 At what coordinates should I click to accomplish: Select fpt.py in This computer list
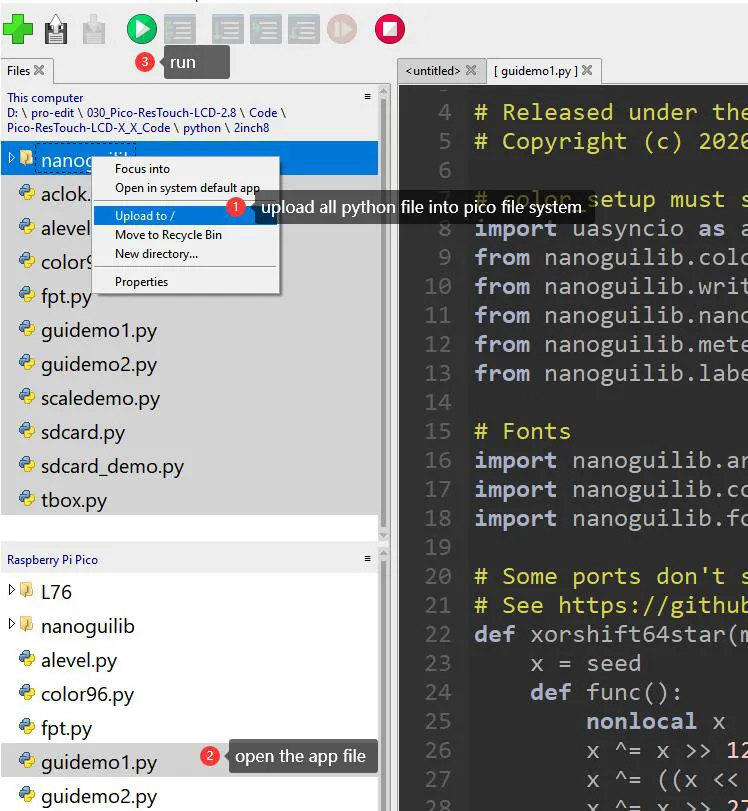click(x=66, y=296)
